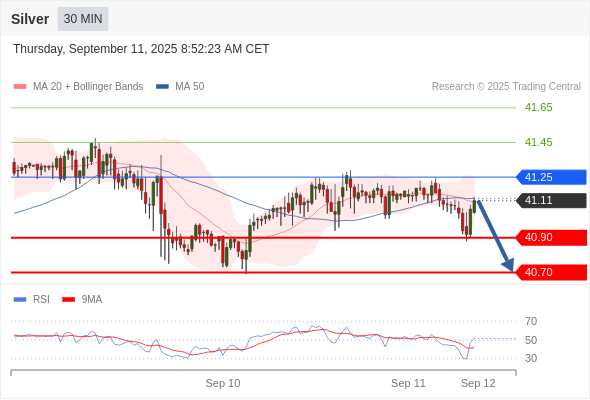
Task: Toggle the 9MA legend entry
Action: click(82, 300)
